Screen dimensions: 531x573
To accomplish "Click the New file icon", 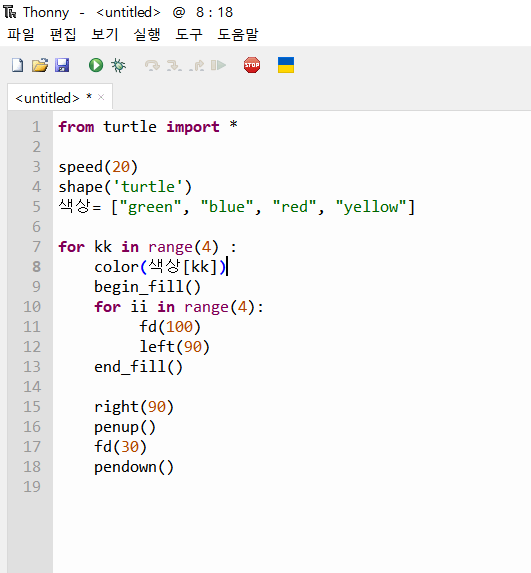I will [18, 65].
